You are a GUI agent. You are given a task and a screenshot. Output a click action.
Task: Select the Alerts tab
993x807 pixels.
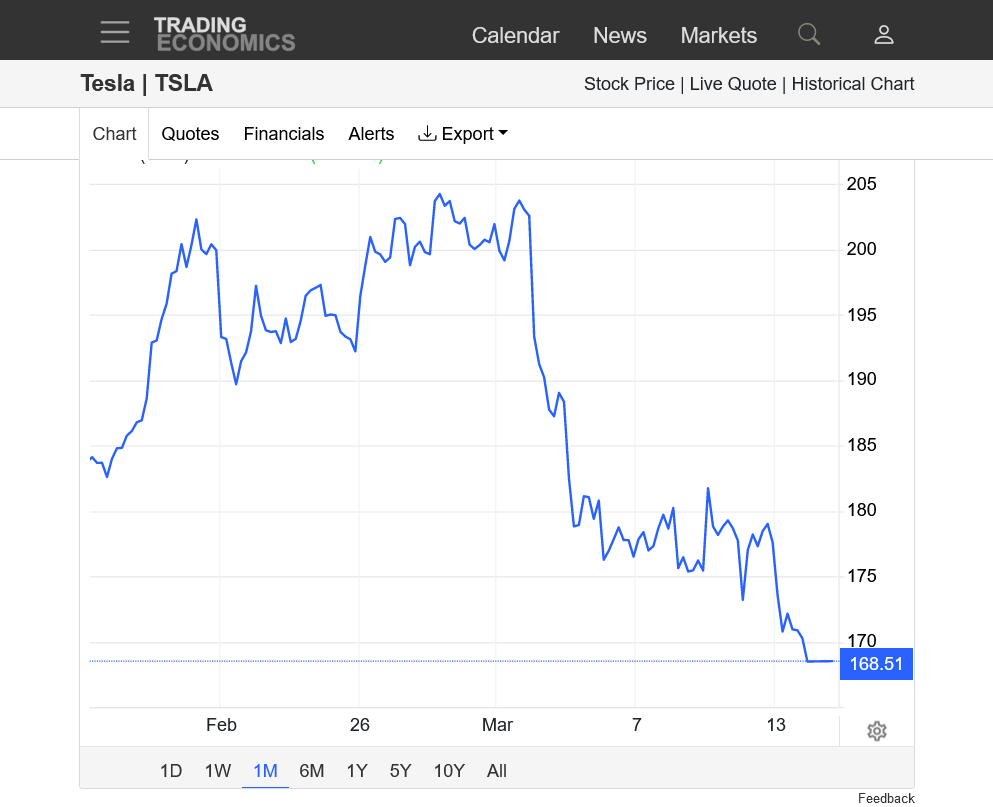371,134
